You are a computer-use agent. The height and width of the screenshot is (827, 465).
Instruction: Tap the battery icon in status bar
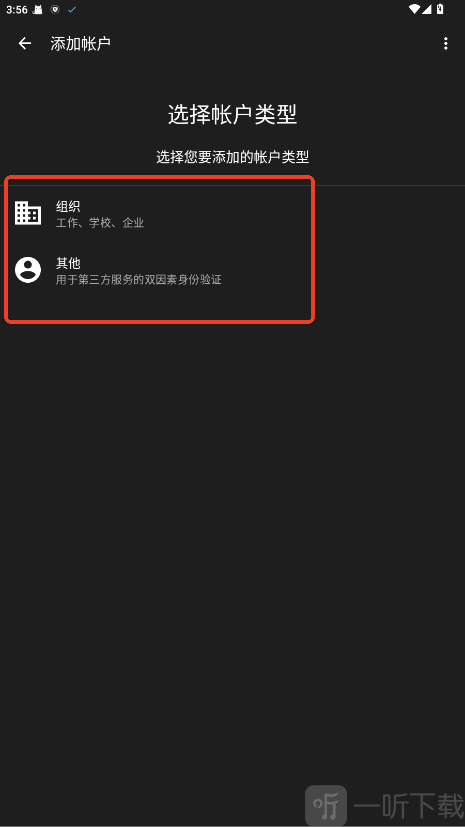(x=440, y=9)
